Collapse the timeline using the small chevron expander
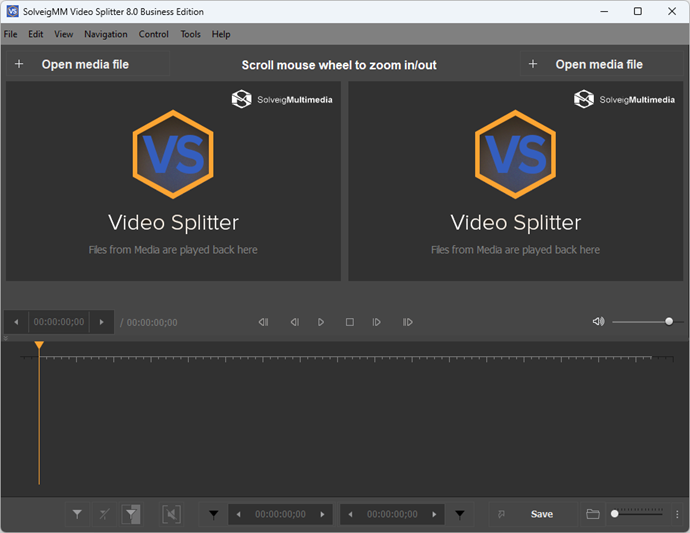The width and height of the screenshot is (690, 533). coord(6,338)
